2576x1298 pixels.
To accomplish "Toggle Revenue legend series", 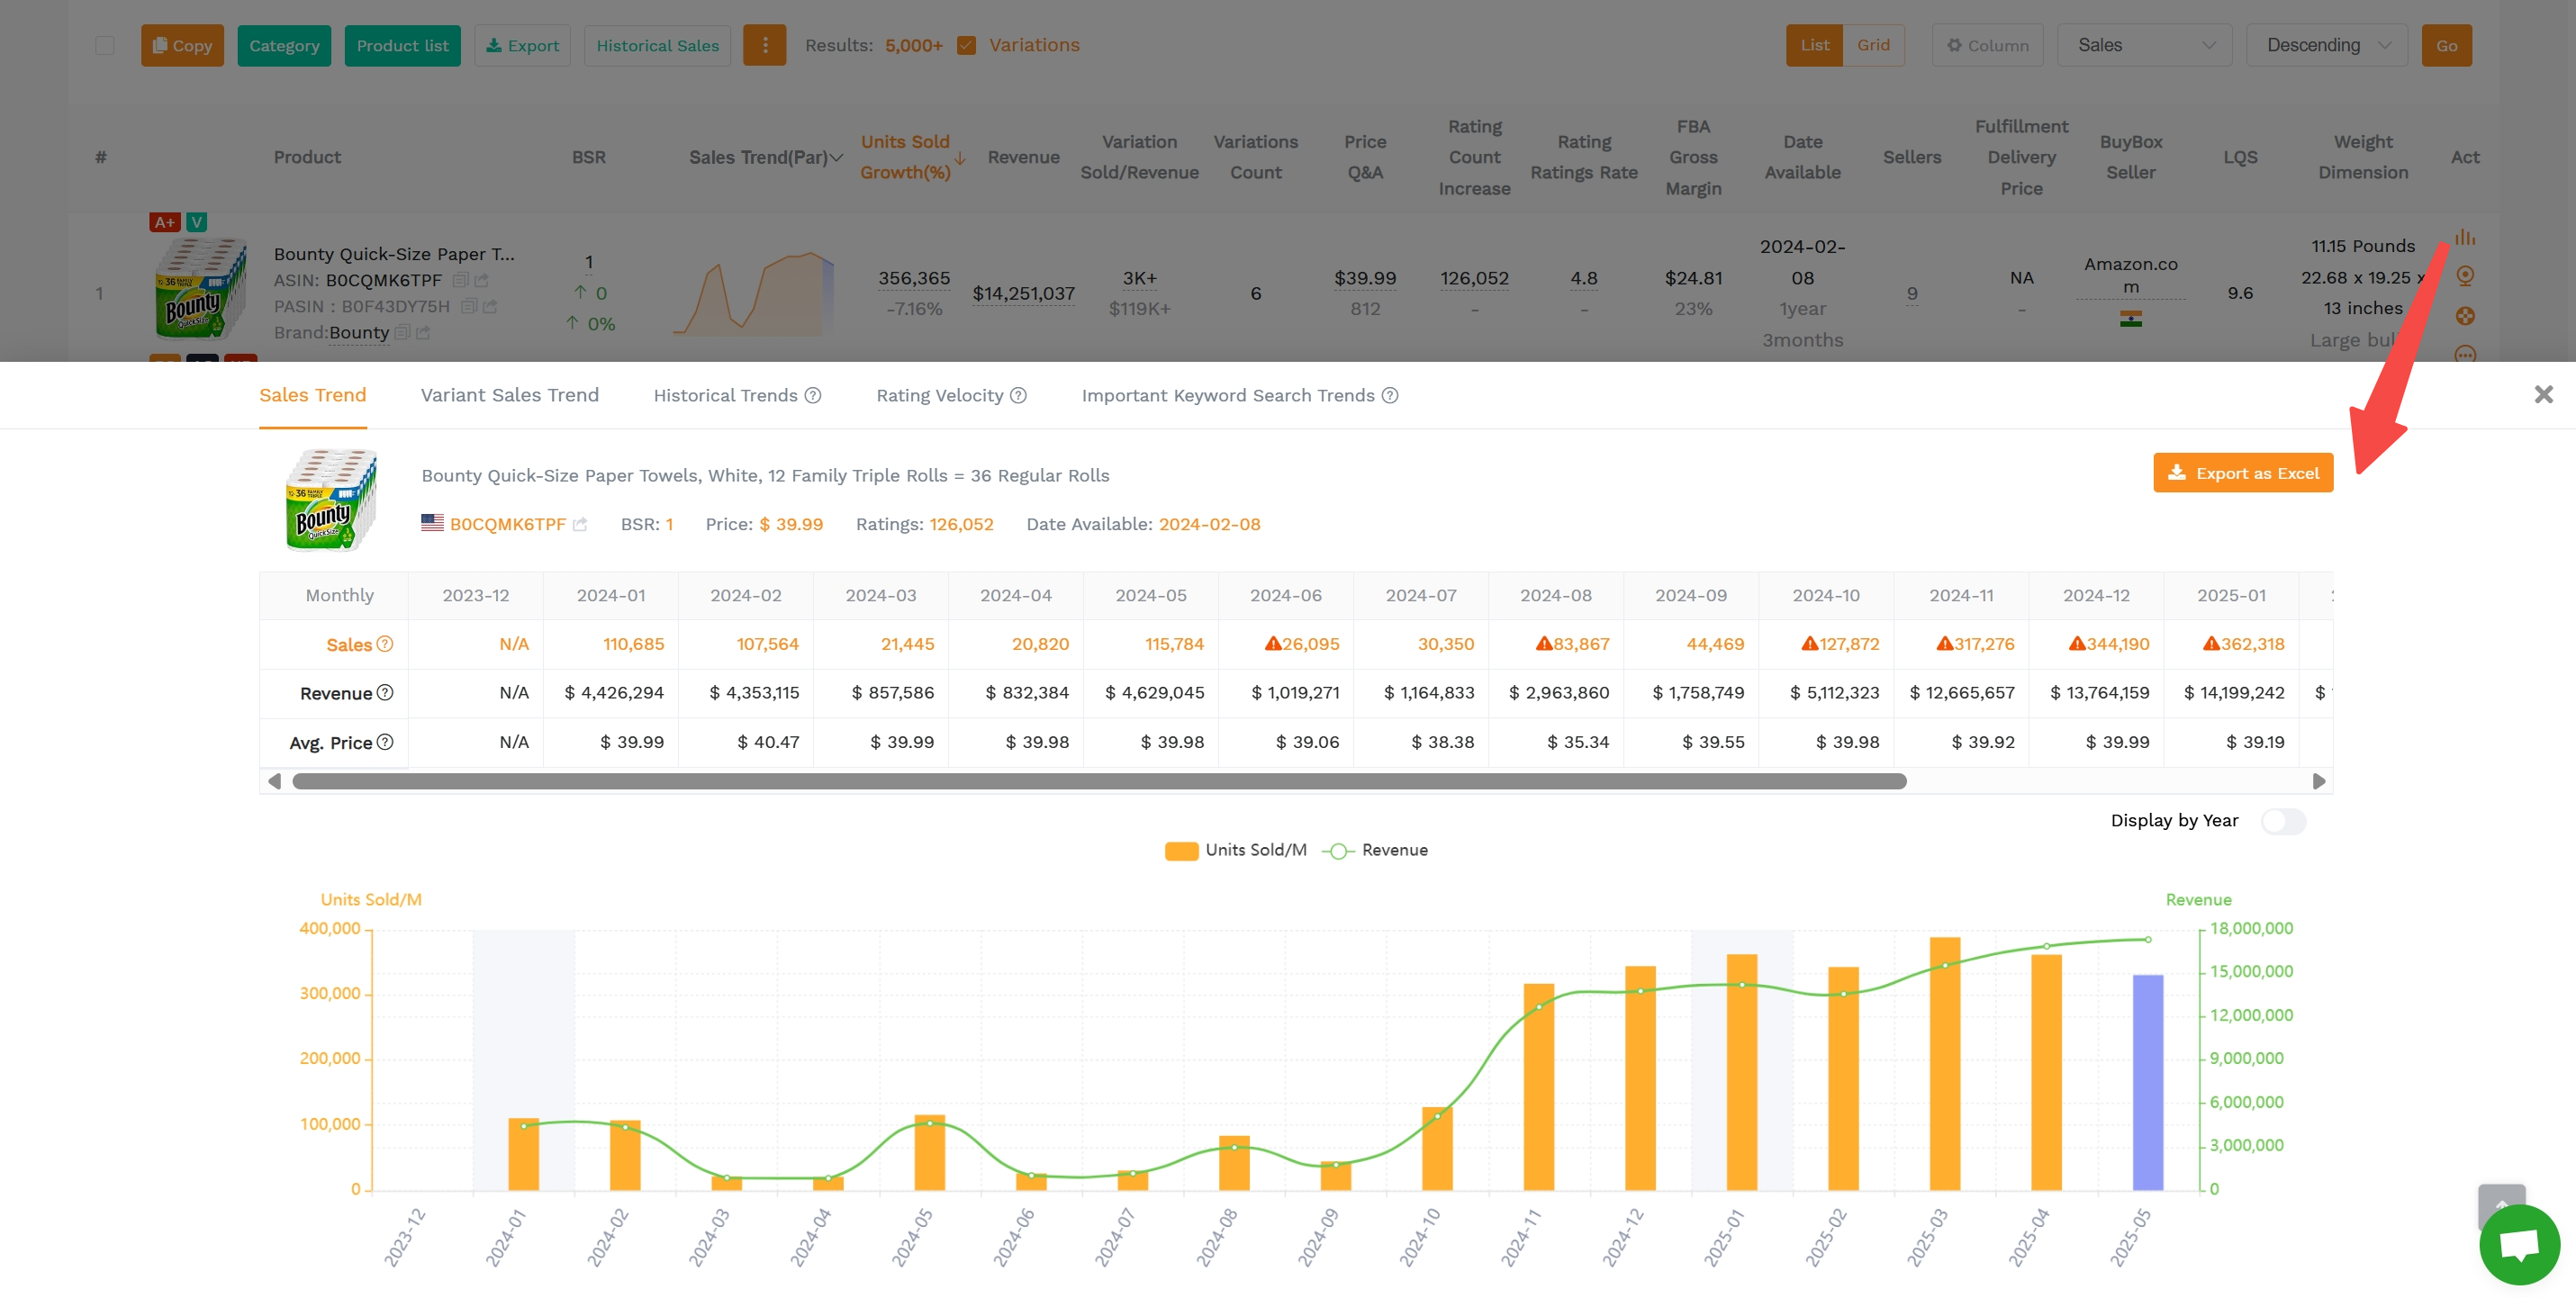I will [1375, 850].
